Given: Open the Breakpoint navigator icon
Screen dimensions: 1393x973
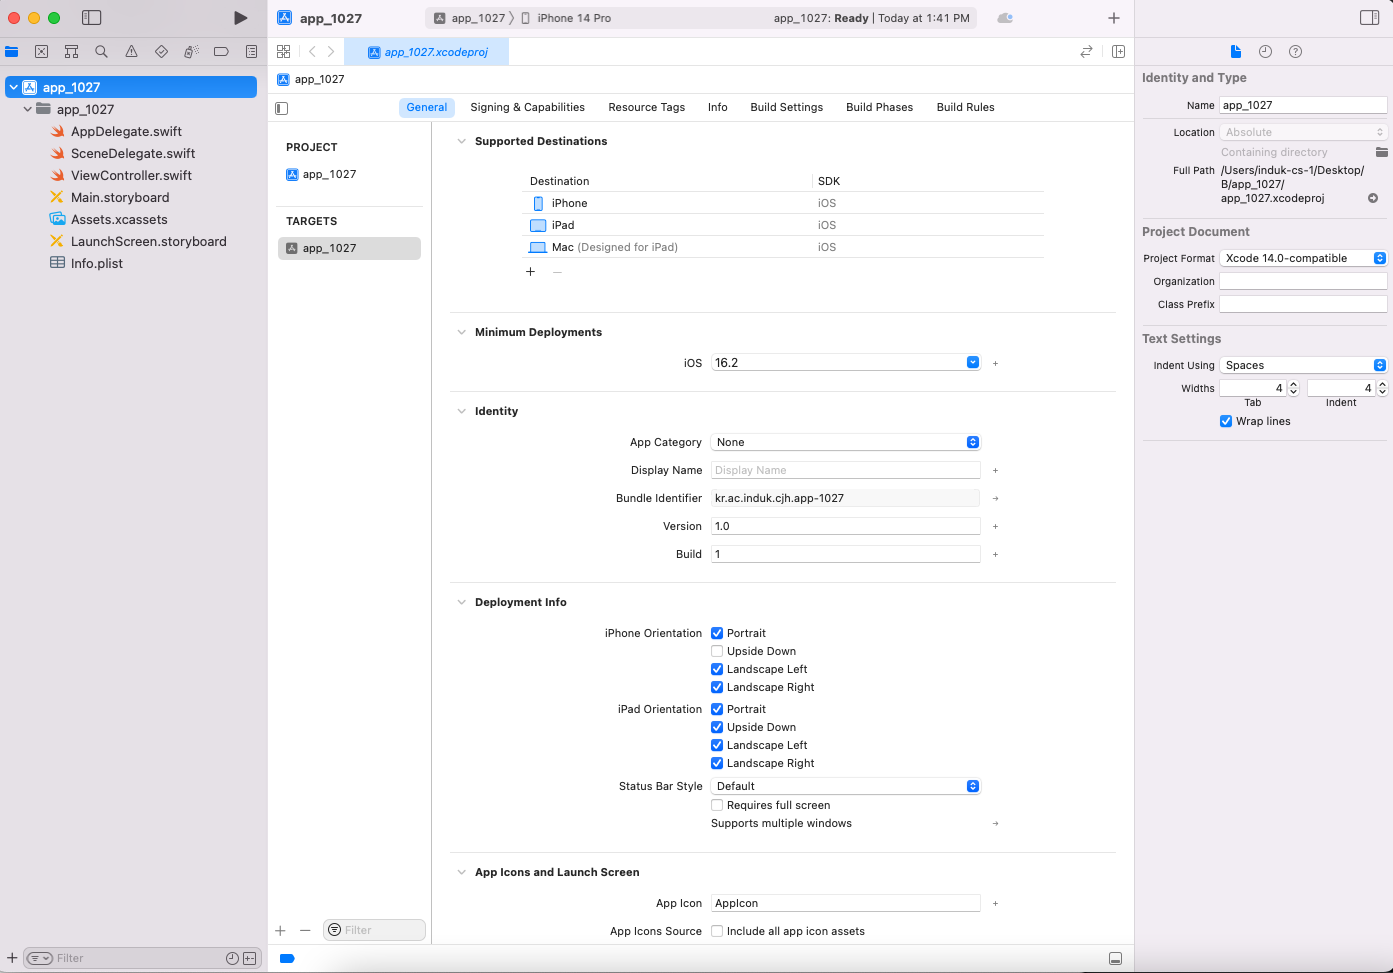Looking at the screenshot, I should coord(221,51).
